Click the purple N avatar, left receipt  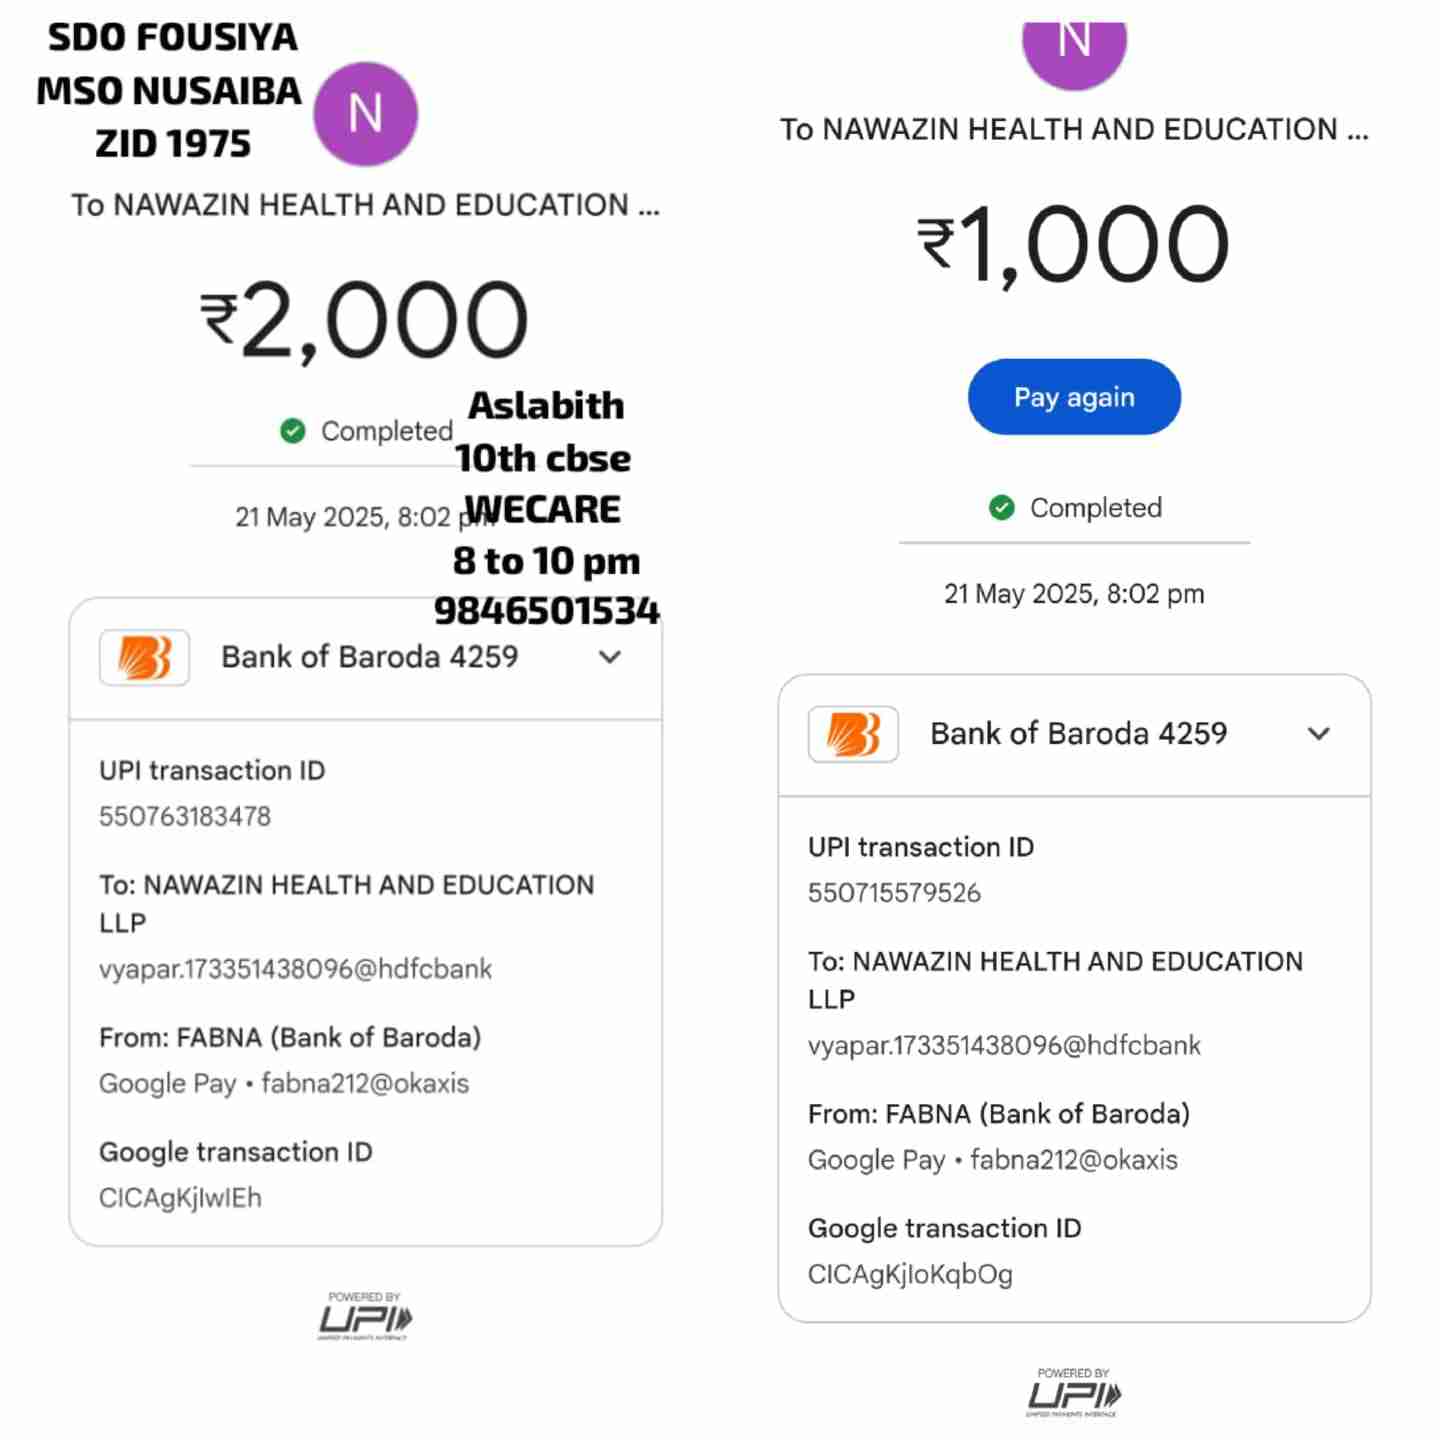coord(365,114)
